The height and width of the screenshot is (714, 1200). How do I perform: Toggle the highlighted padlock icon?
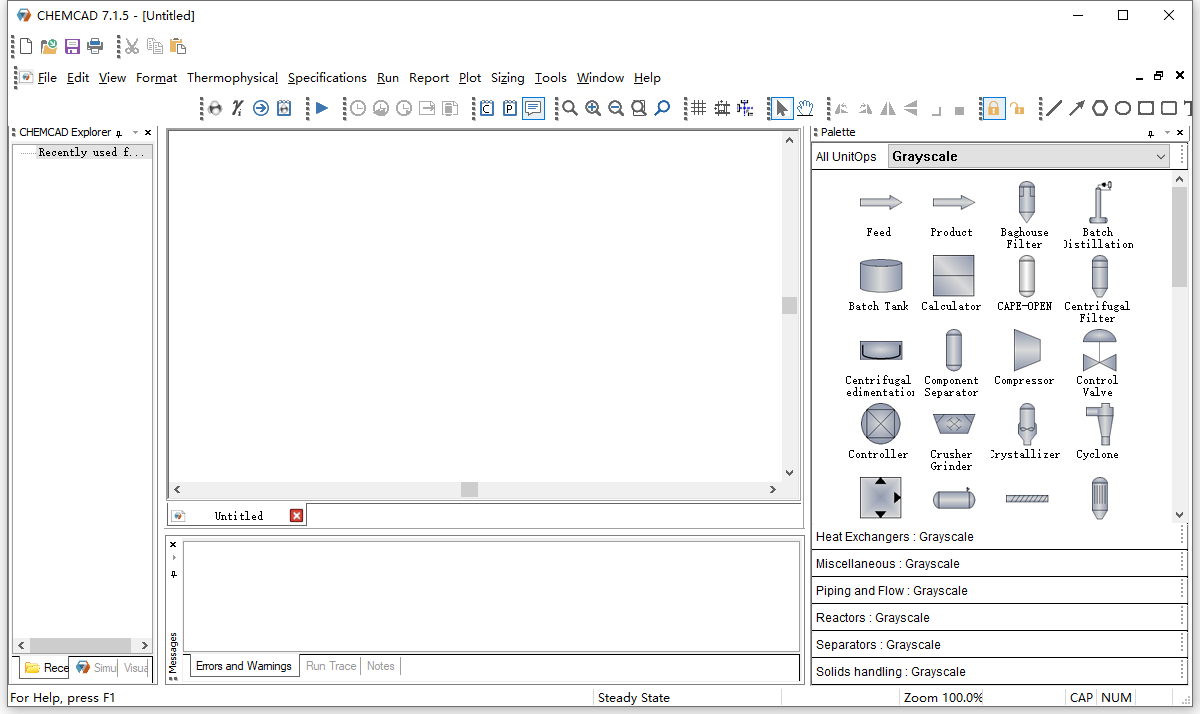[x=993, y=108]
